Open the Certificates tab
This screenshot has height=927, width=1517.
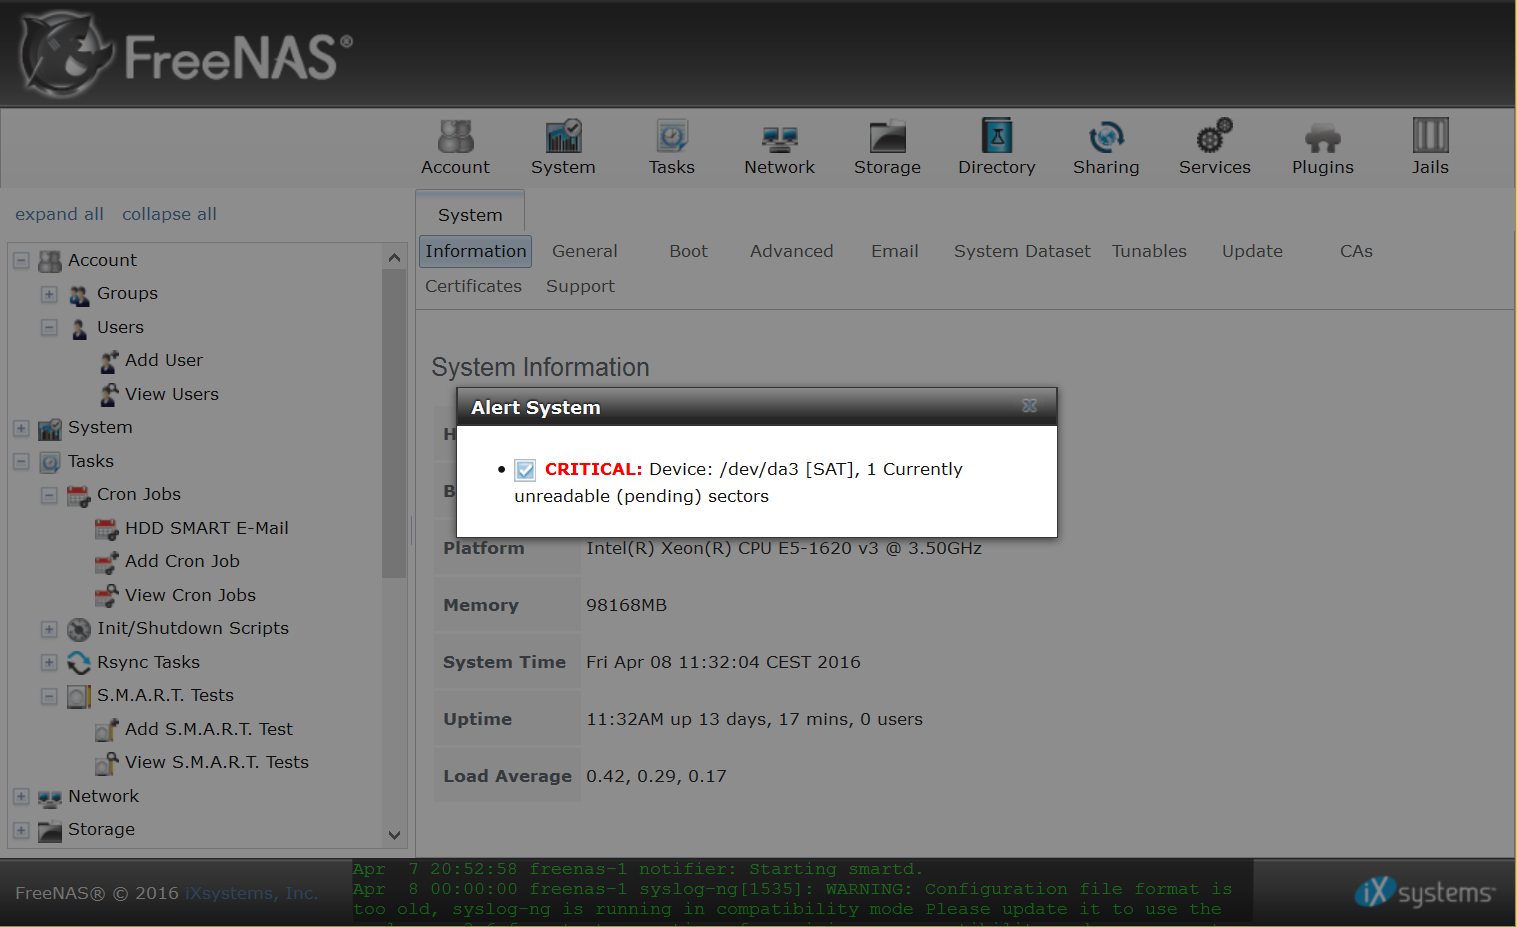(473, 286)
